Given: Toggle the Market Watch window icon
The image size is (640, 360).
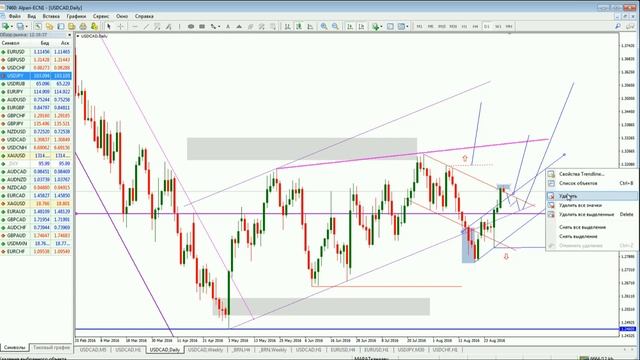Looking at the screenshot, I should click(x=38, y=26).
